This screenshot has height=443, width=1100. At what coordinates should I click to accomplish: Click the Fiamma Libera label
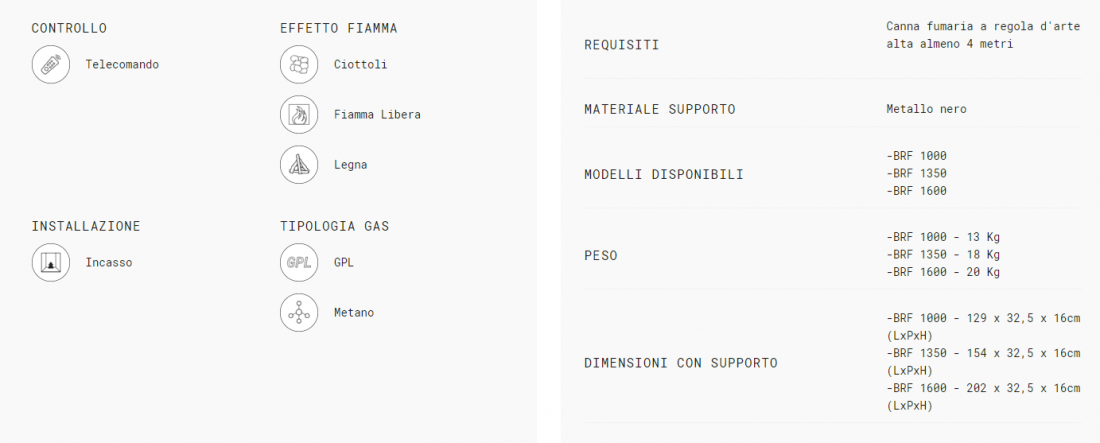pos(377,115)
